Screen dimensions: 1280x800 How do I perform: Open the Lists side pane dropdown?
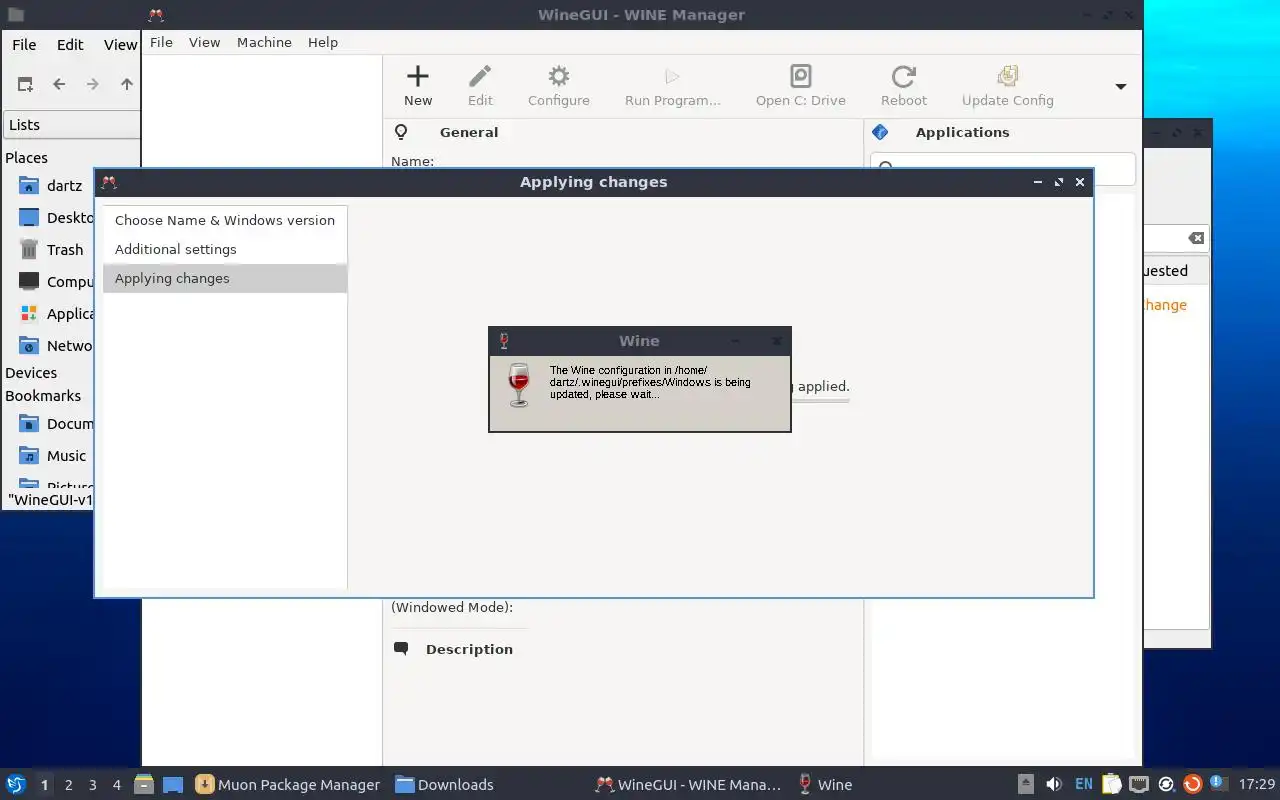tap(72, 125)
